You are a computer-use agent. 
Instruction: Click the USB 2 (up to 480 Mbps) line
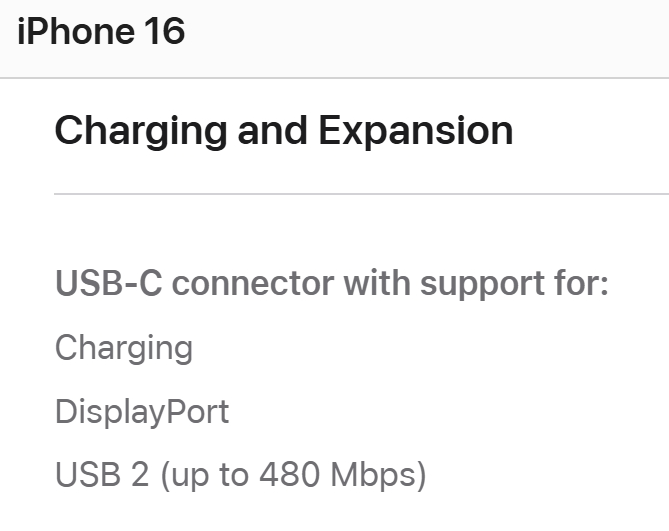point(241,475)
